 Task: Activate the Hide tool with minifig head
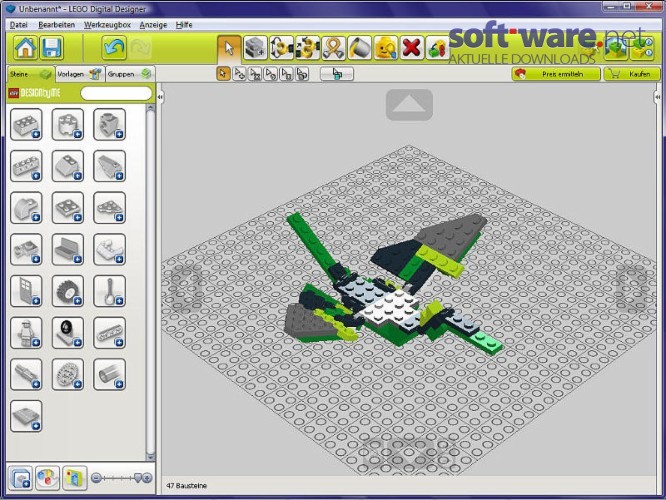pos(386,48)
